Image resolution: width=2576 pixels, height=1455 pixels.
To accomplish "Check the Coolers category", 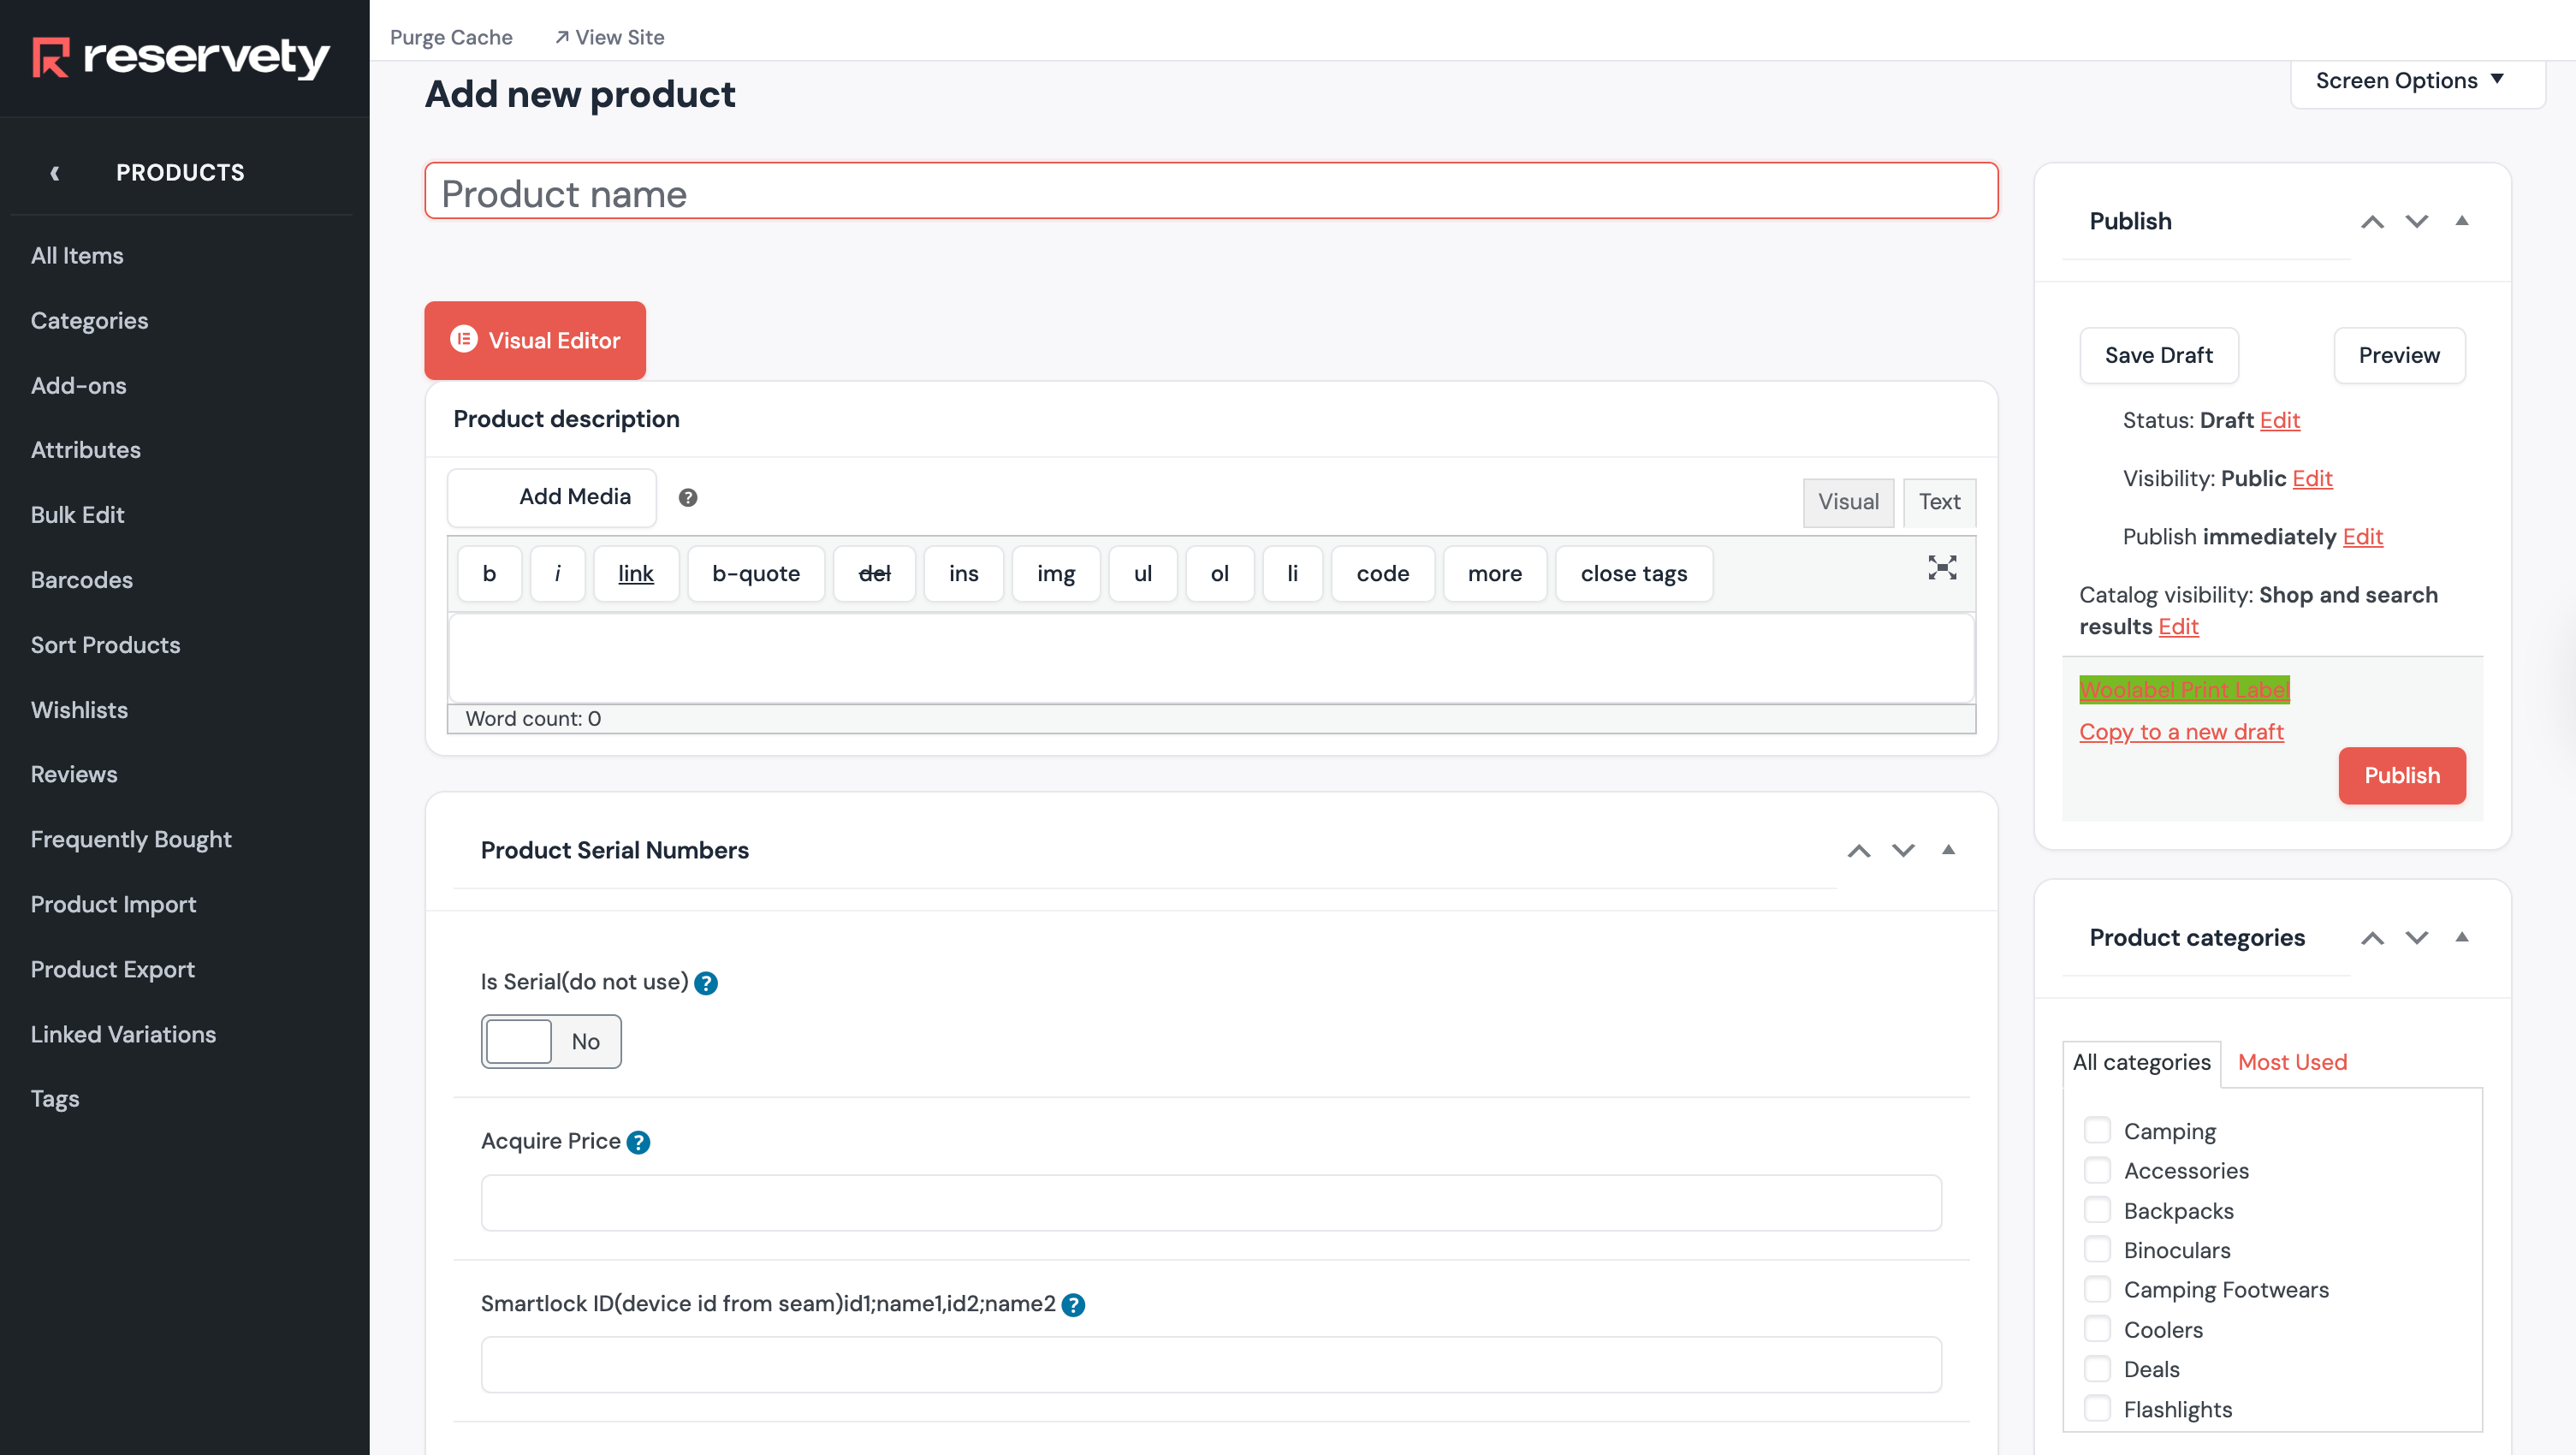I will (2097, 1330).
